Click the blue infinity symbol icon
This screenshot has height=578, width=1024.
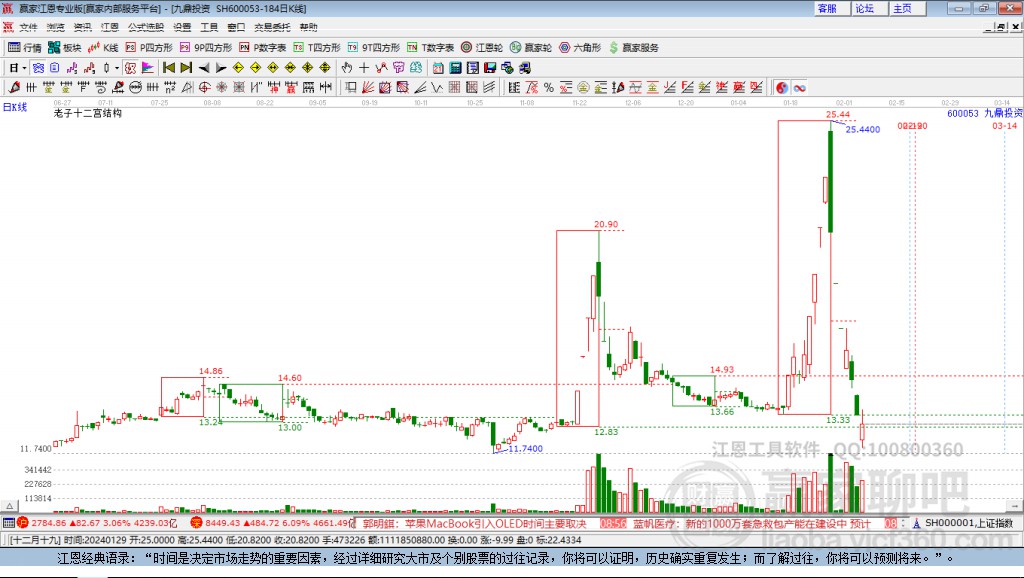pyautogui.click(x=799, y=88)
